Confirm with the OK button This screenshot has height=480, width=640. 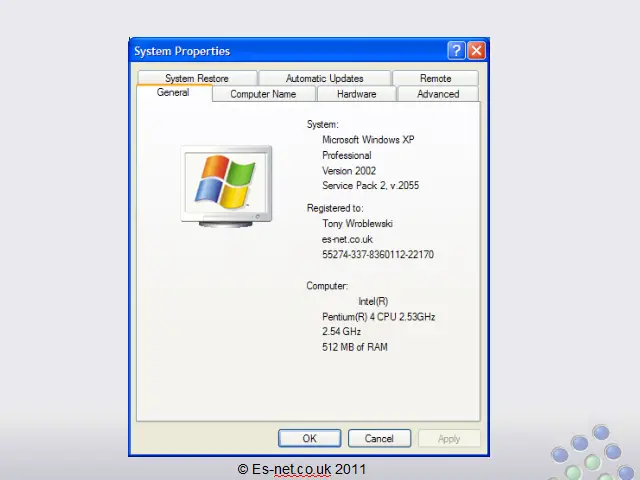[x=309, y=438]
